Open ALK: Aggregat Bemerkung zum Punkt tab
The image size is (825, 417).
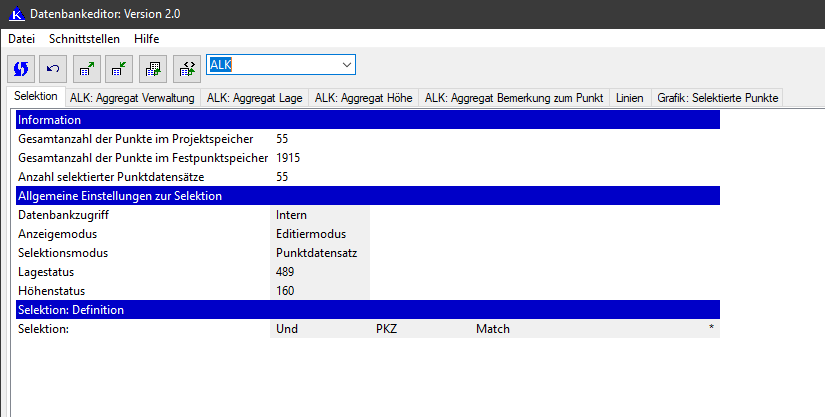click(x=513, y=98)
